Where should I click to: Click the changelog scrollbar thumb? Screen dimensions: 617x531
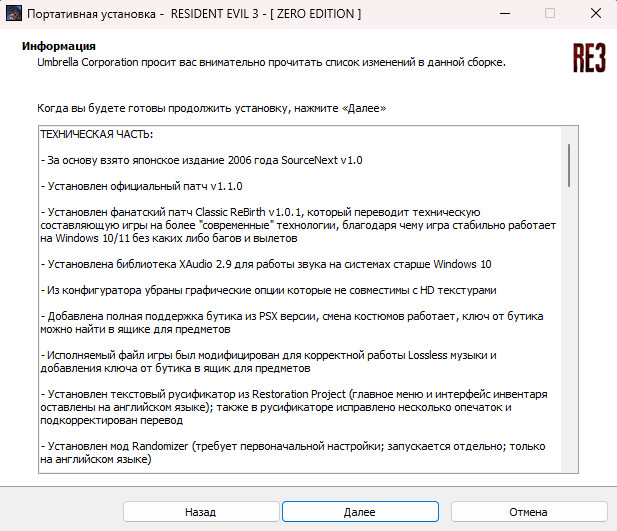[x=569, y=164]
